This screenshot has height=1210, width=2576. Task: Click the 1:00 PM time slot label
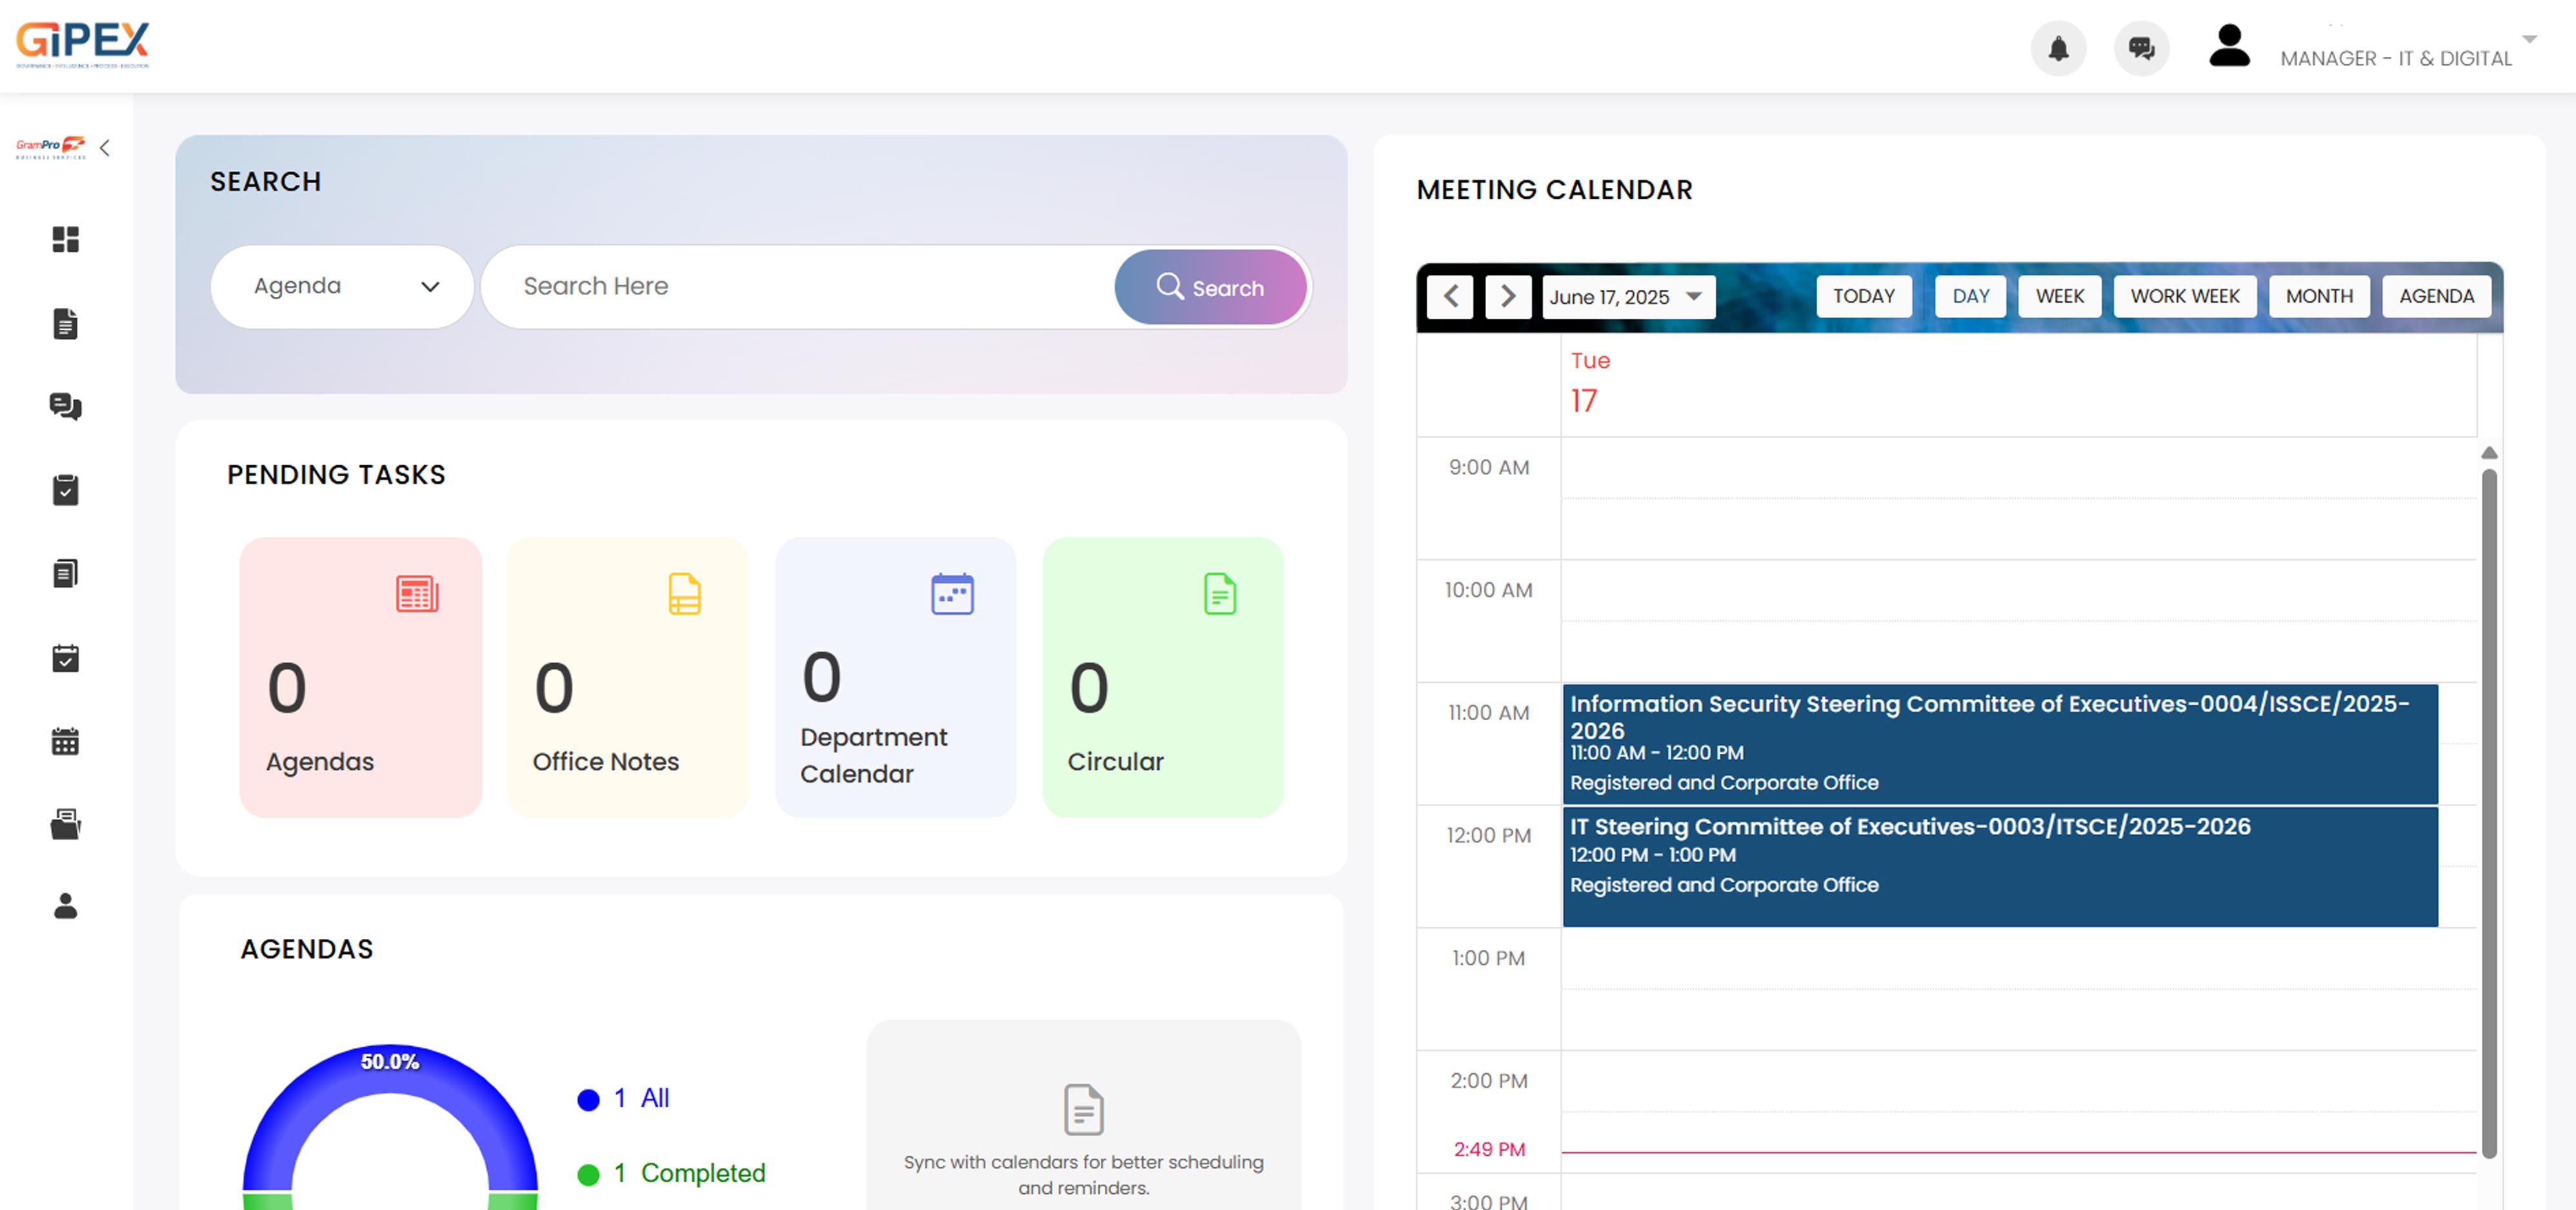click(x=1488, y=958)
